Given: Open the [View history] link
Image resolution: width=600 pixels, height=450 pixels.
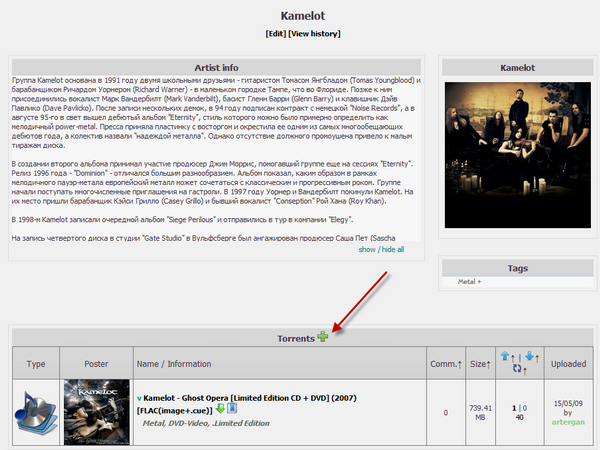Looking at the screenshot, I should coord(314,34).
